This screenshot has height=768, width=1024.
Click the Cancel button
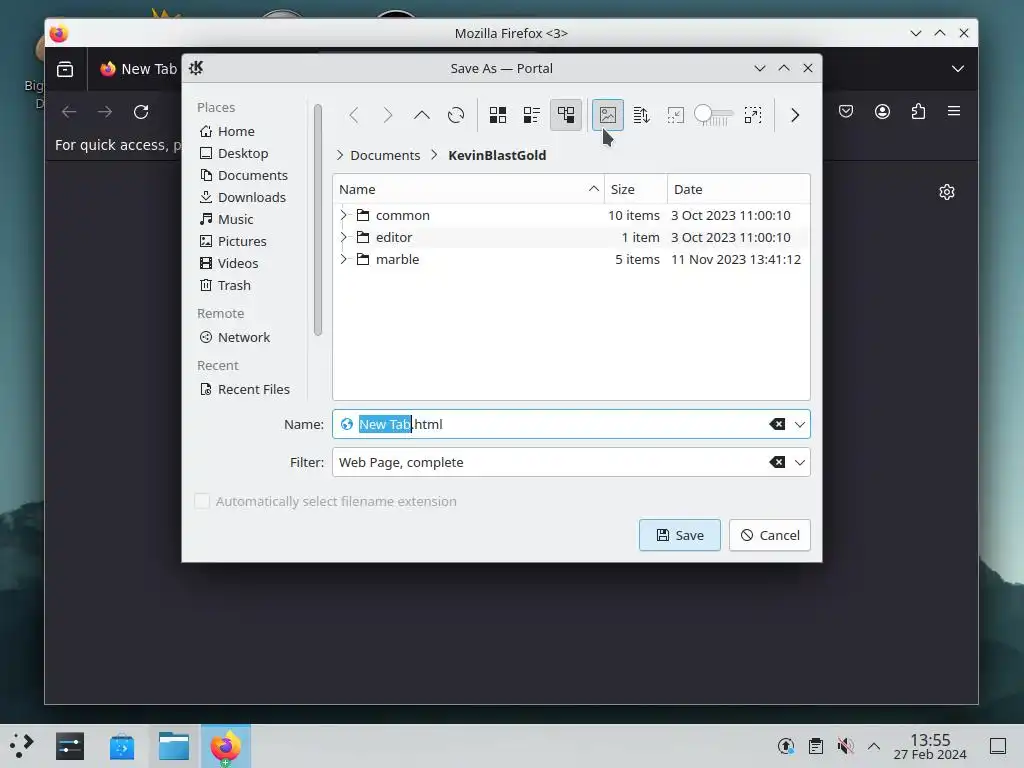pyautogui.click(x=770, y=536)
